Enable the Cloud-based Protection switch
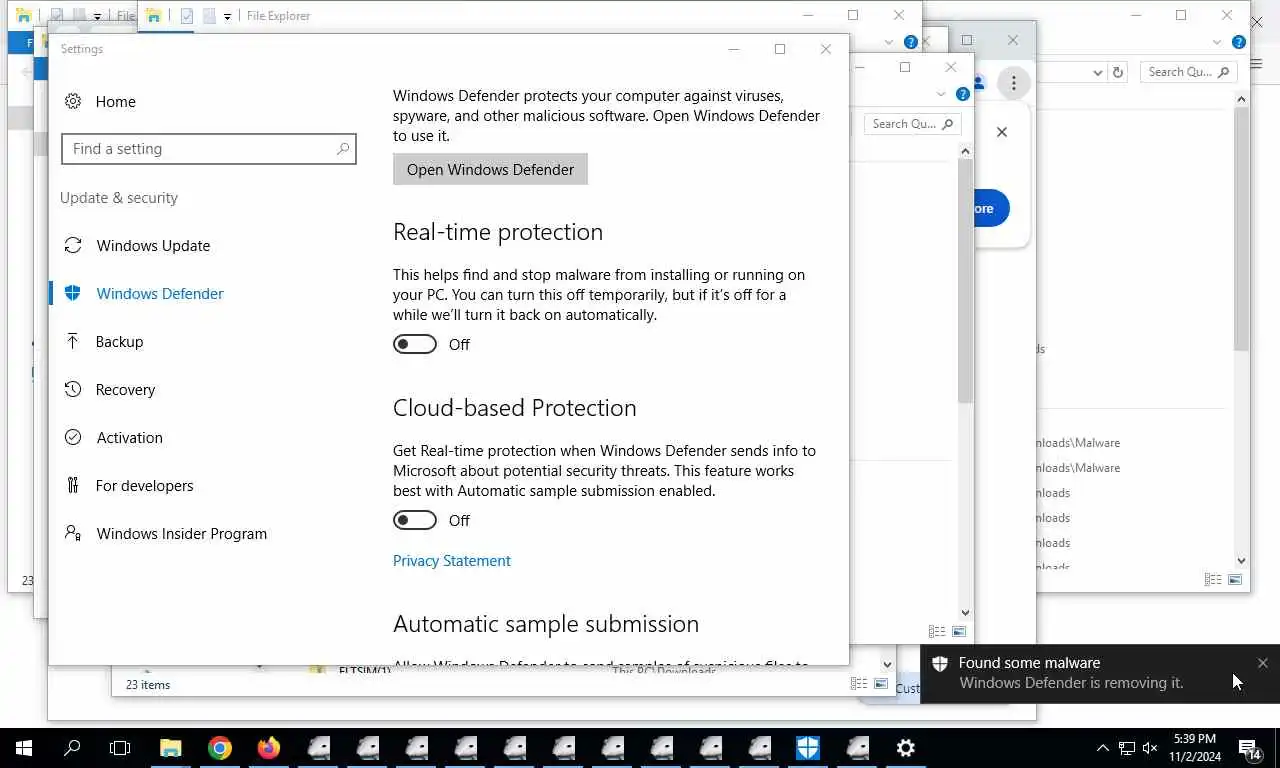Viewport: 1280px width, 768px height. [415, 520]
